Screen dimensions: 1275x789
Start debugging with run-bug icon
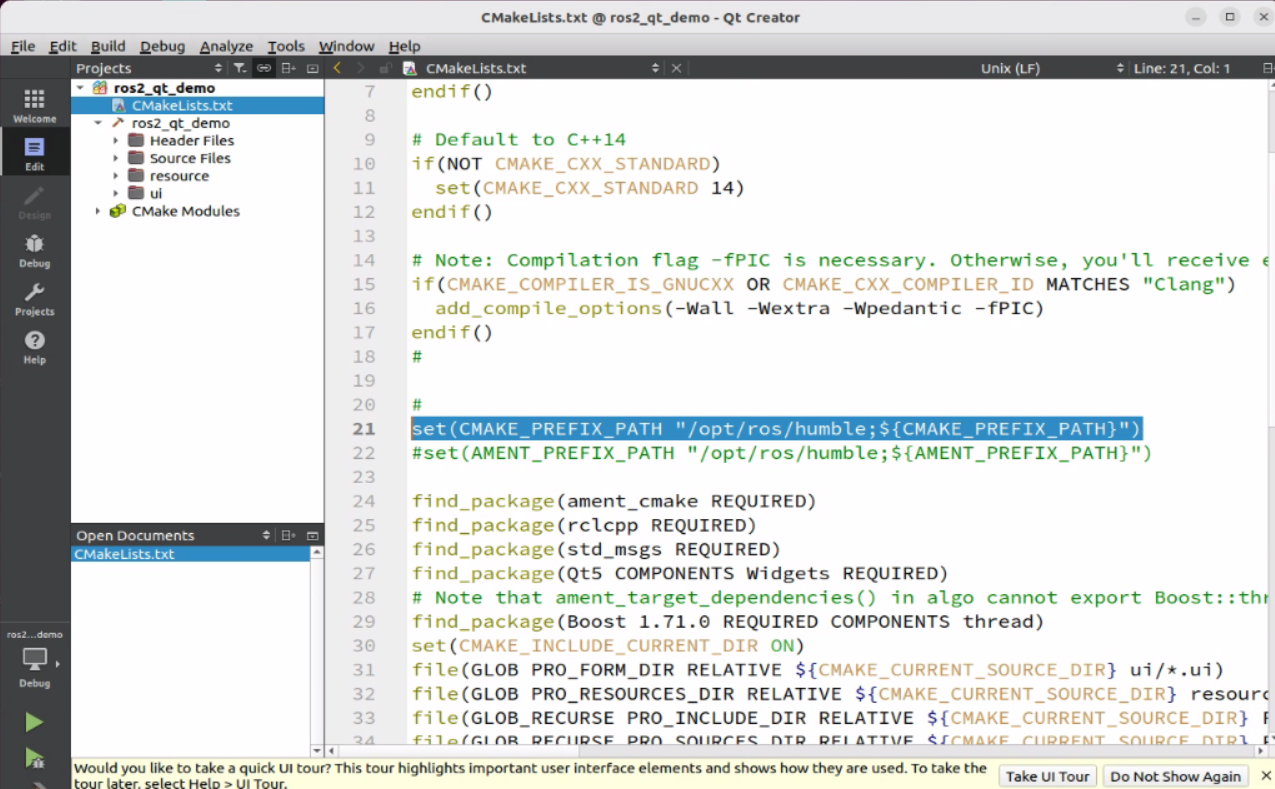point(34,758)
